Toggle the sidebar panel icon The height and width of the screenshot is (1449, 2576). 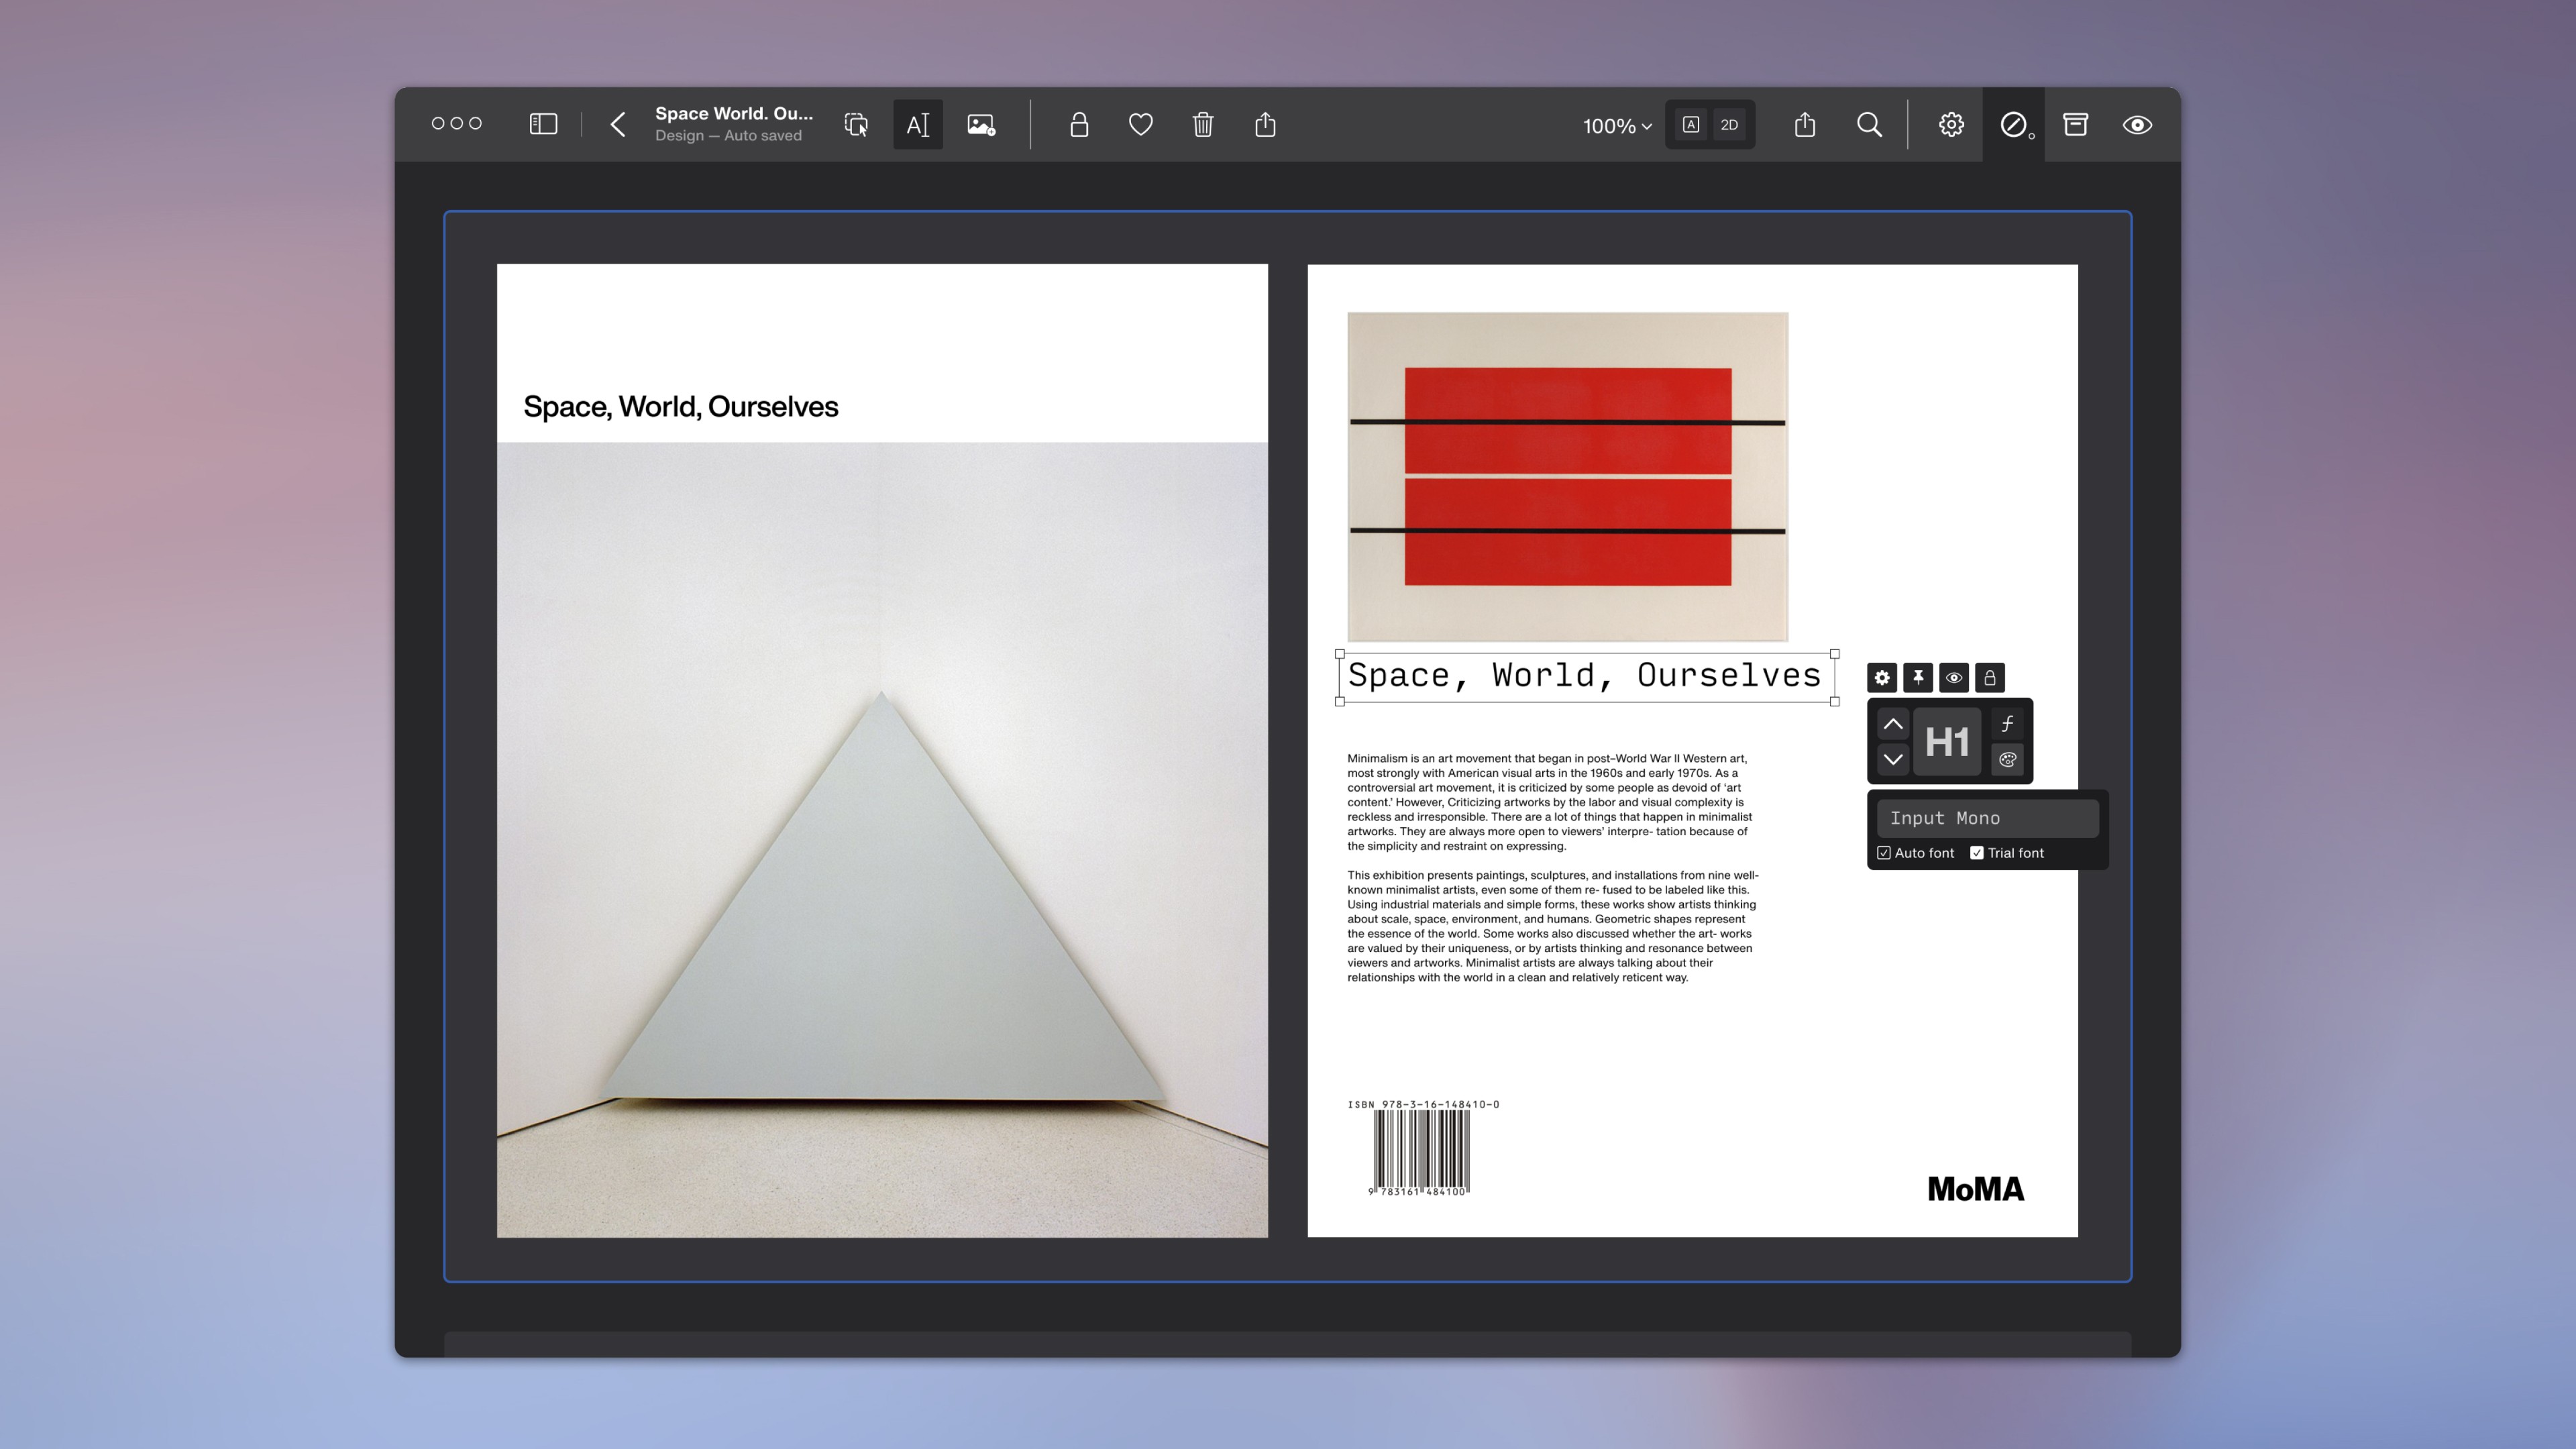tap(543, 124)
